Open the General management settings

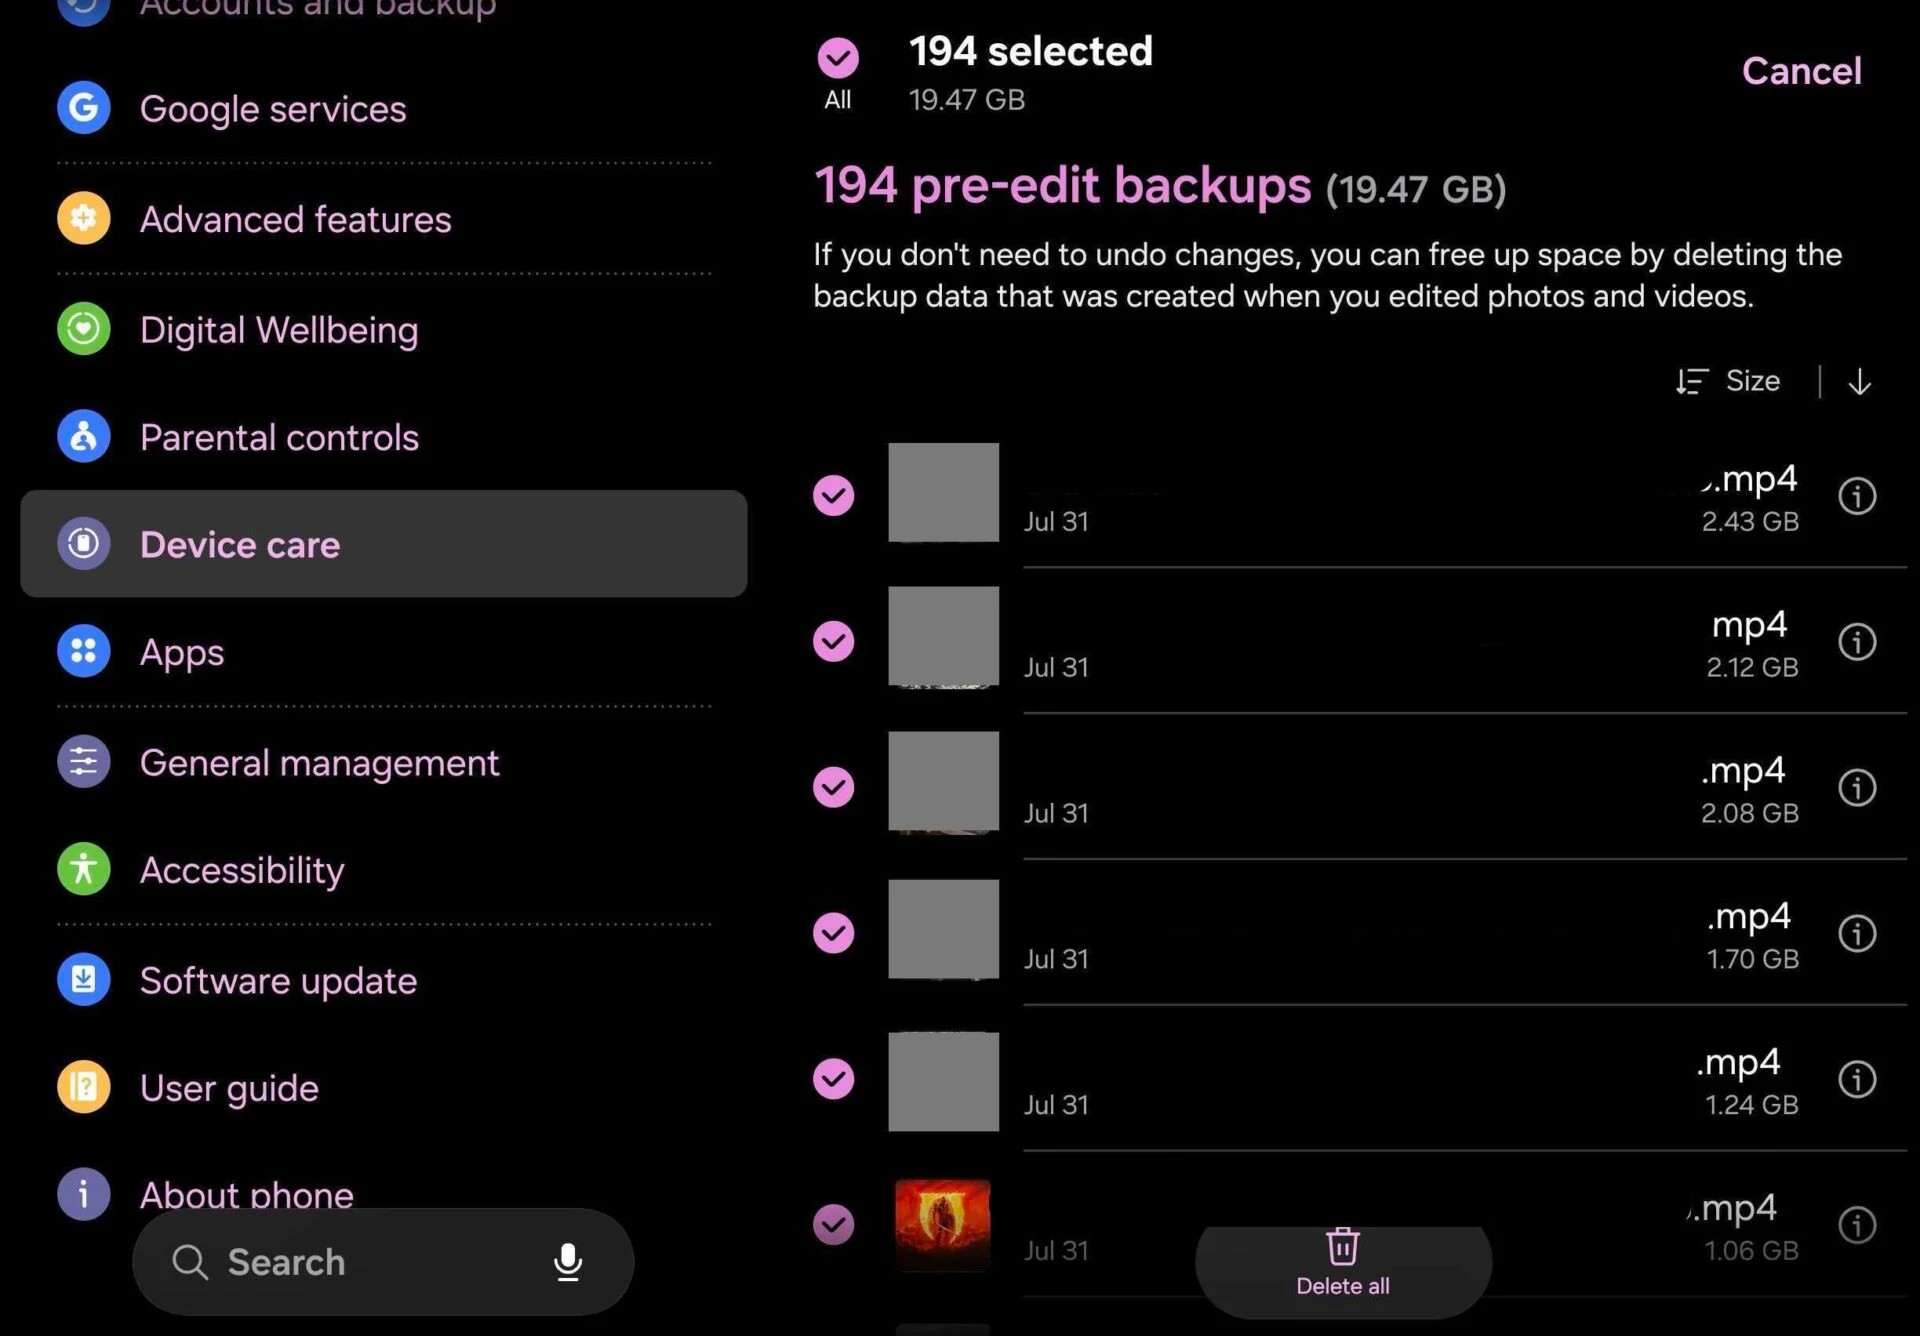pos(384,763)
